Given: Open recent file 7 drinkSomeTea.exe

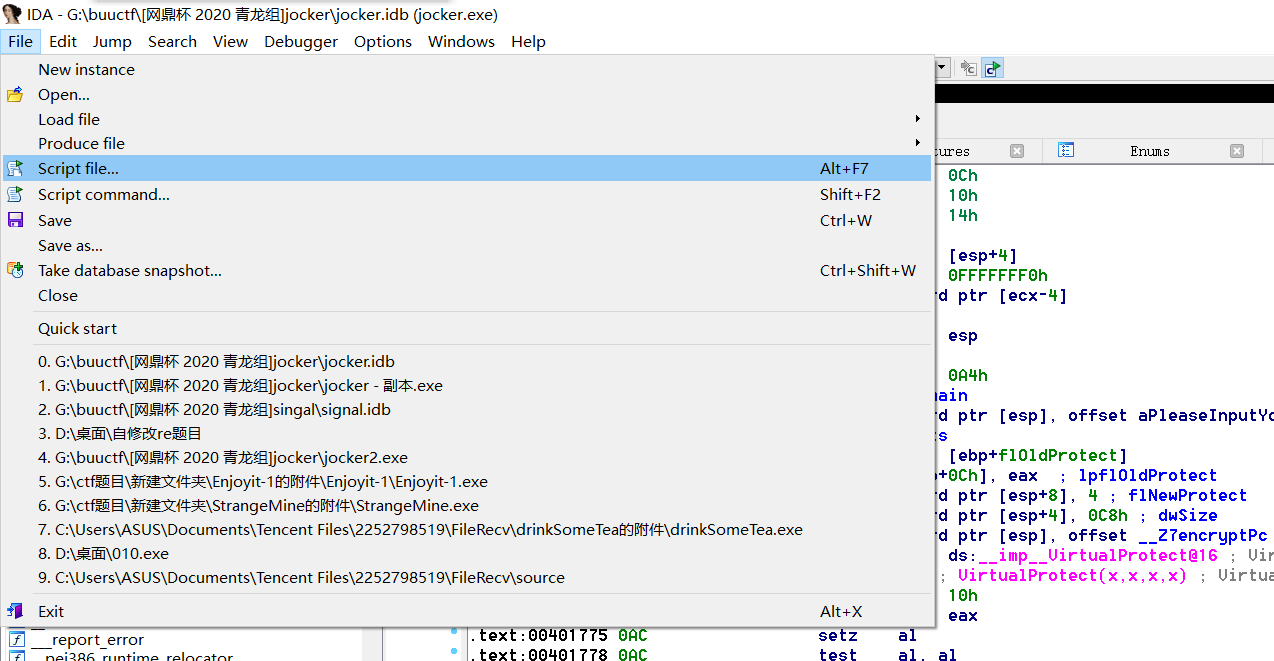Looking at the screenshot, I should 467,529.
